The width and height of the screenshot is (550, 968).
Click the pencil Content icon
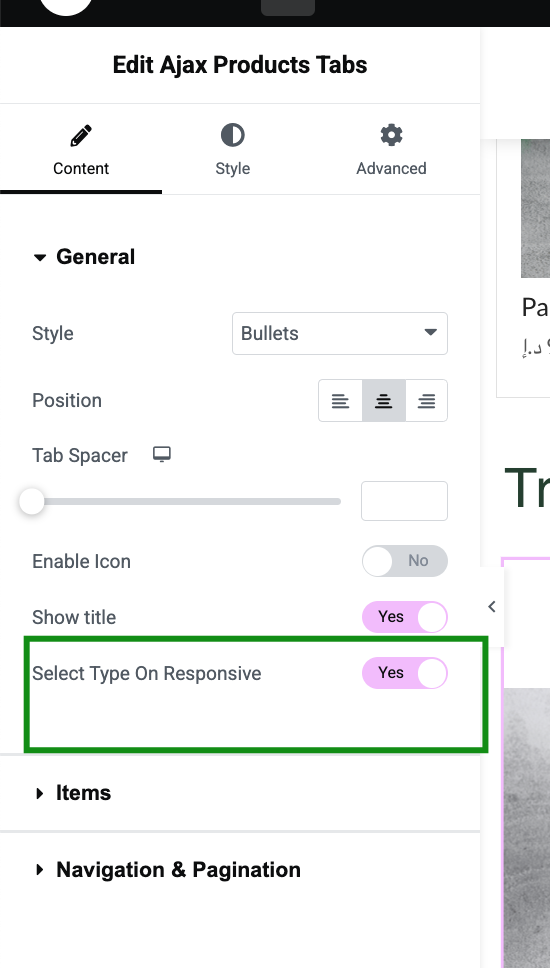coord(81,135)
